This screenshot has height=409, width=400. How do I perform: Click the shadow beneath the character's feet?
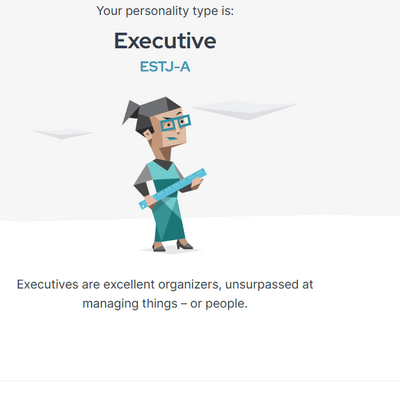171,250
